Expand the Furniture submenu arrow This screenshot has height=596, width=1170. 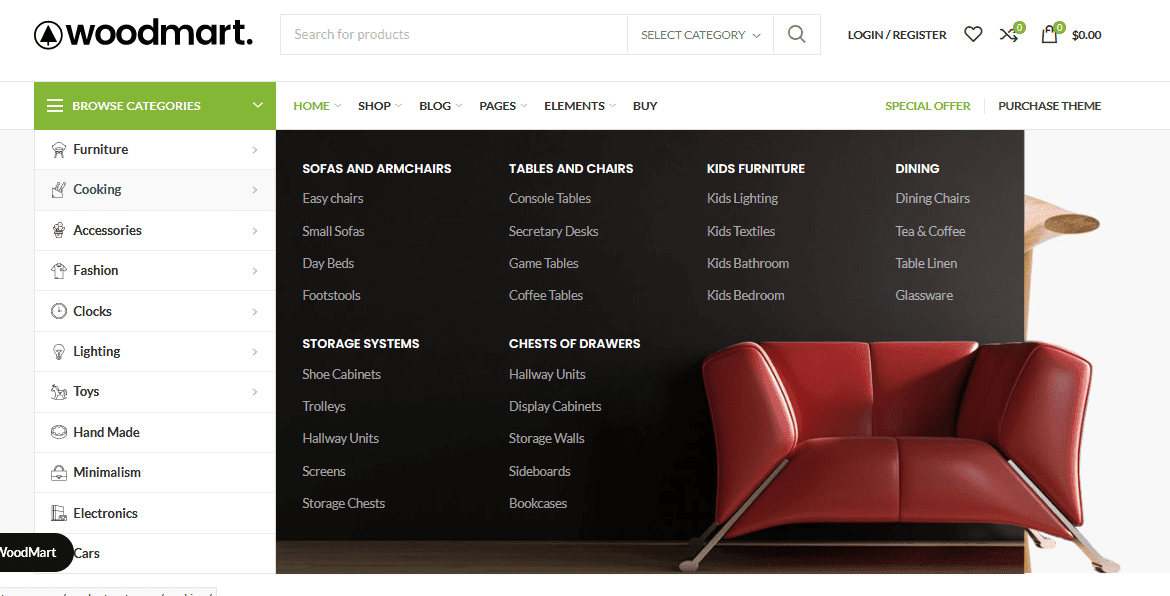[255, 150]
